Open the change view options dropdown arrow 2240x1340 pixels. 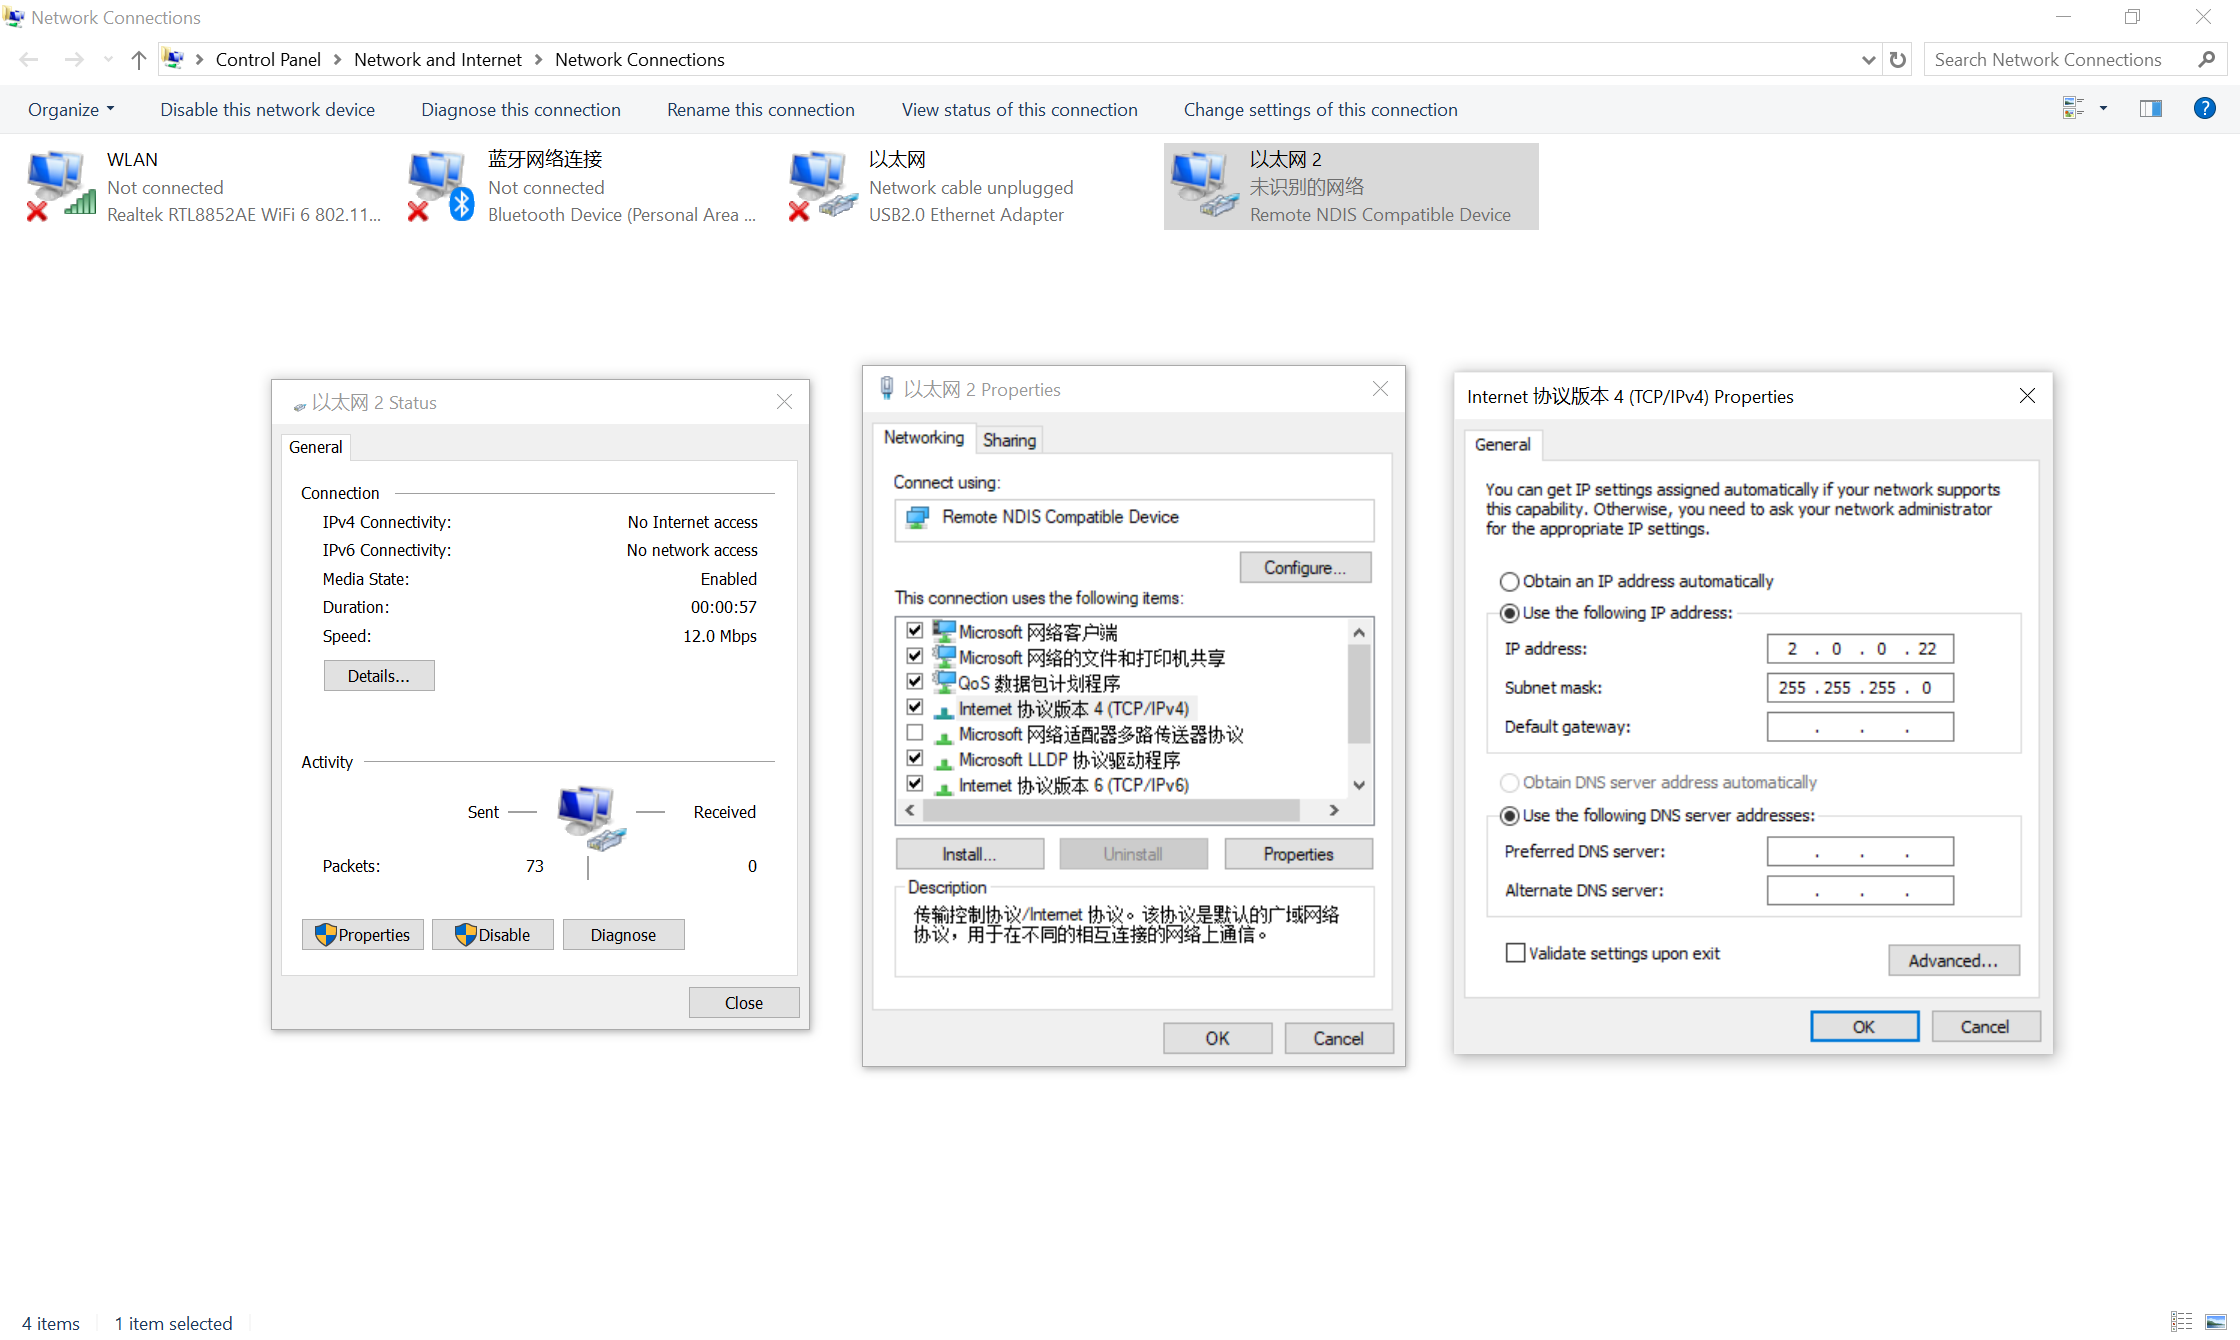(2103, 109)
